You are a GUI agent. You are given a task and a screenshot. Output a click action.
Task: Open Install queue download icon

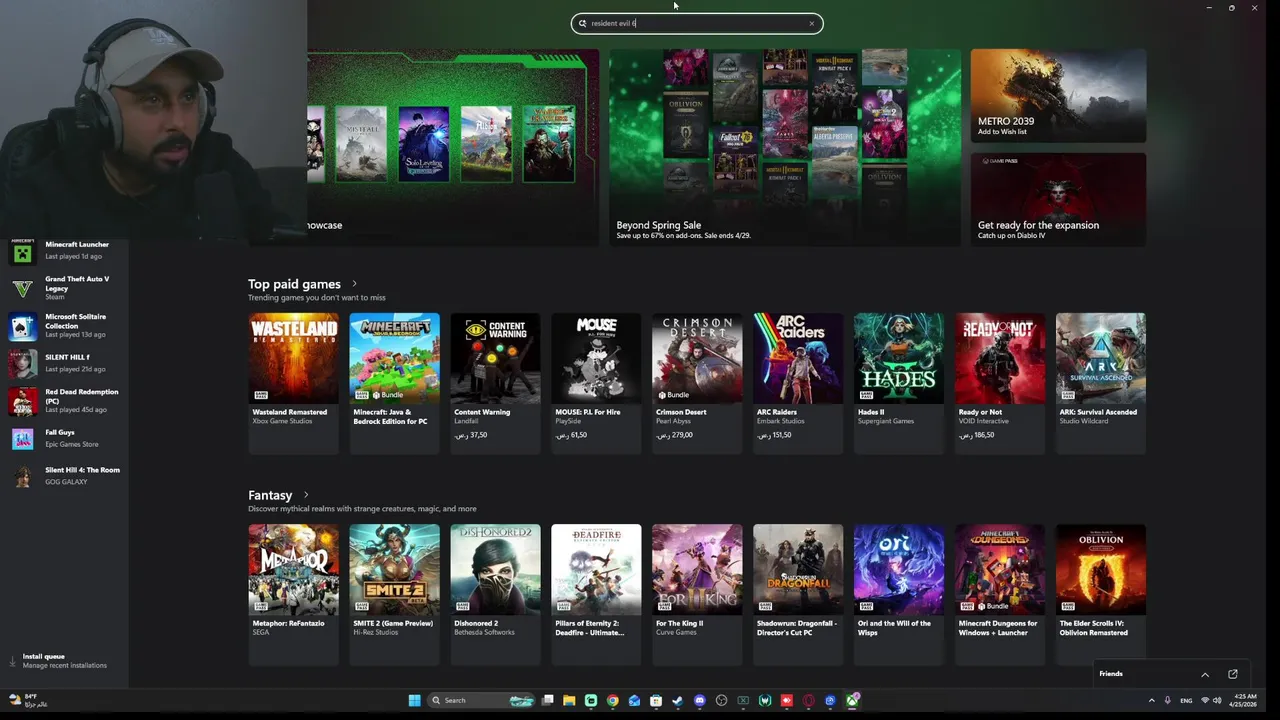click(13, 661)
